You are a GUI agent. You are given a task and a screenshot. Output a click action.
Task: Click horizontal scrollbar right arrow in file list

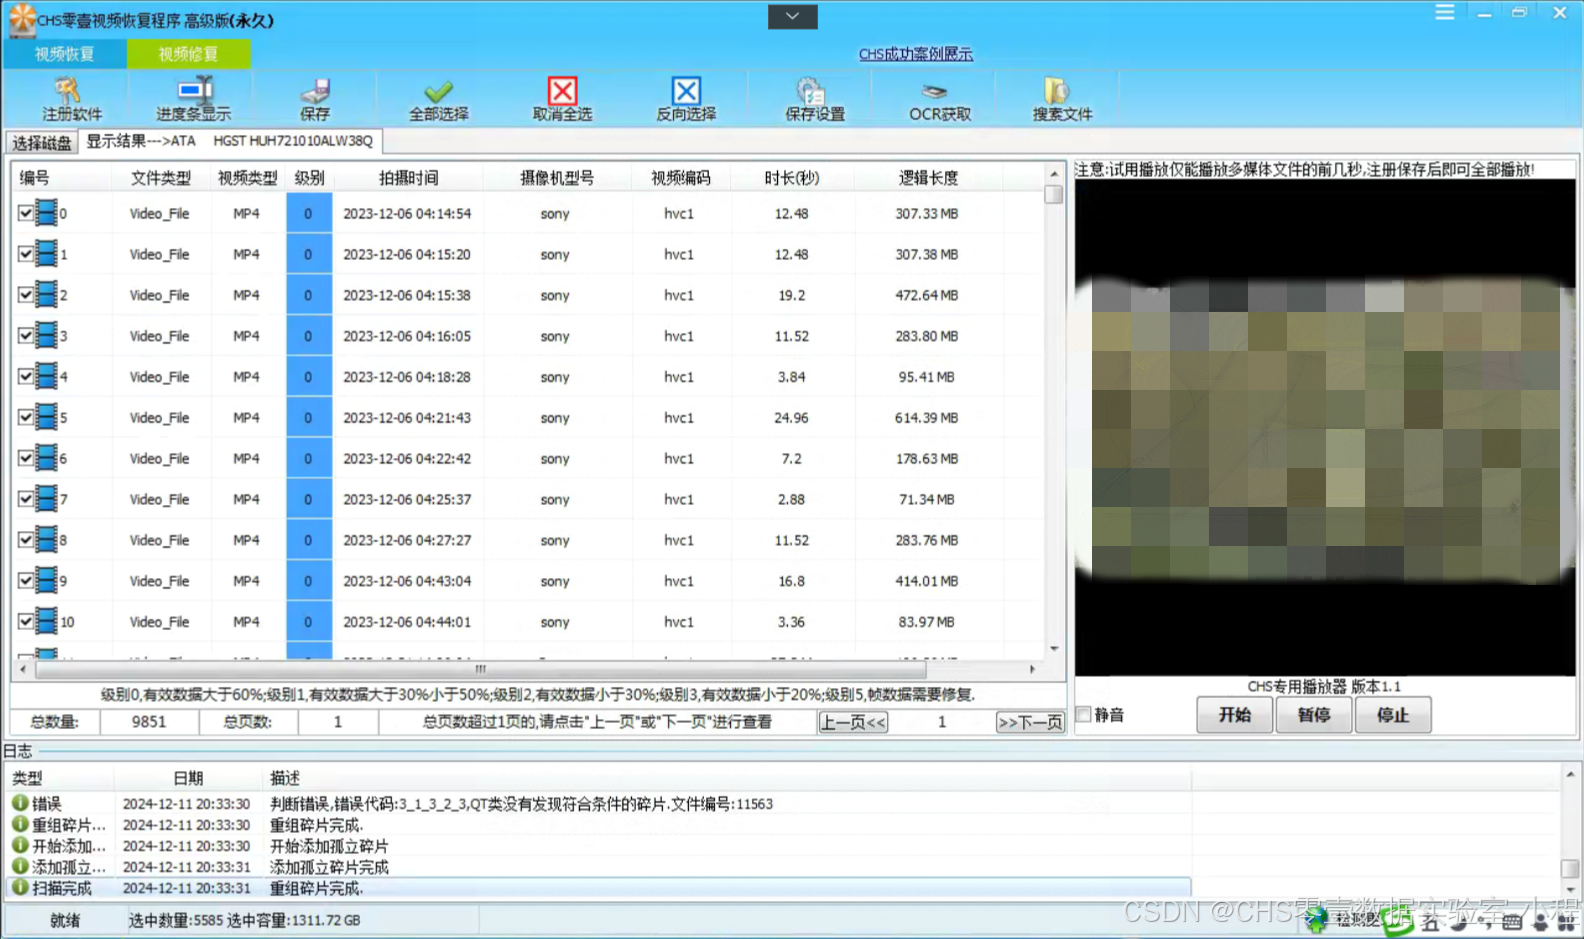1032,669
